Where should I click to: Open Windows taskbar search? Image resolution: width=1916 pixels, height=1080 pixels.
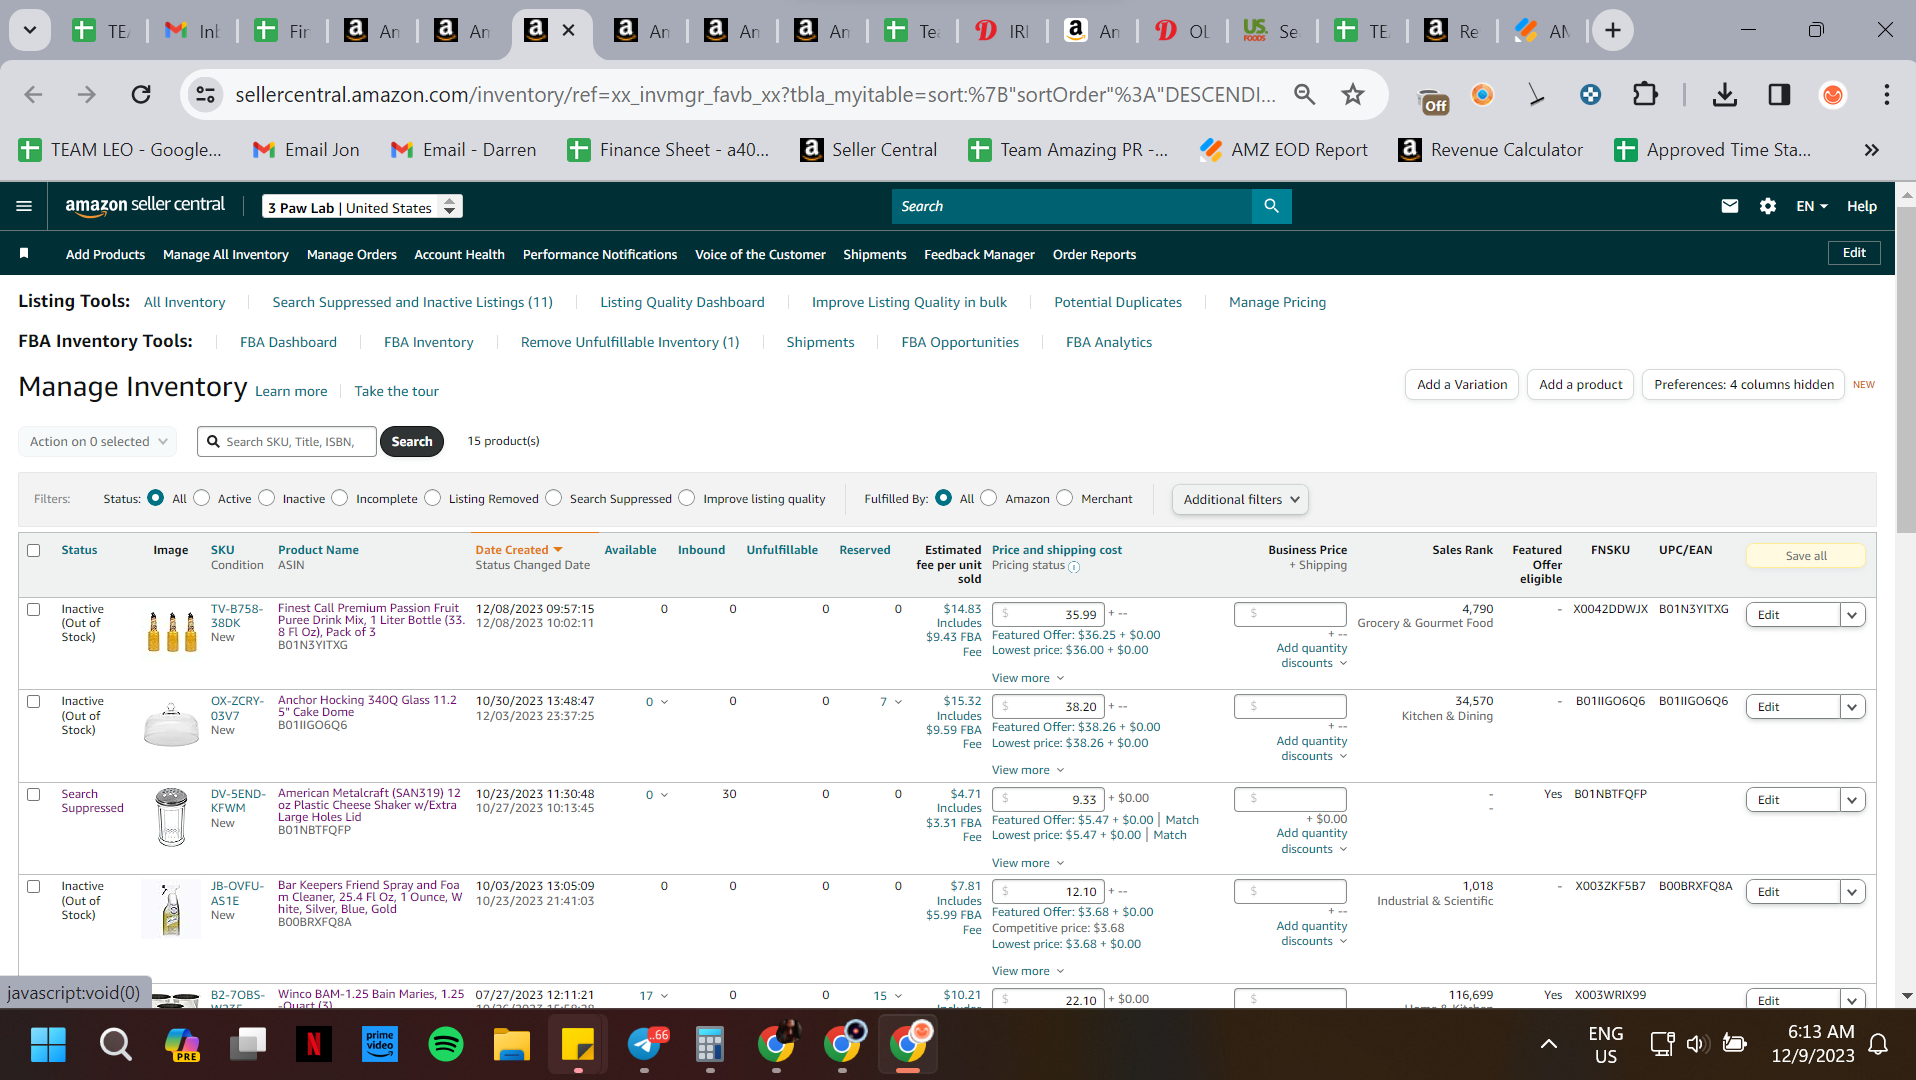pyautogui.click(x=115, y=1045)
